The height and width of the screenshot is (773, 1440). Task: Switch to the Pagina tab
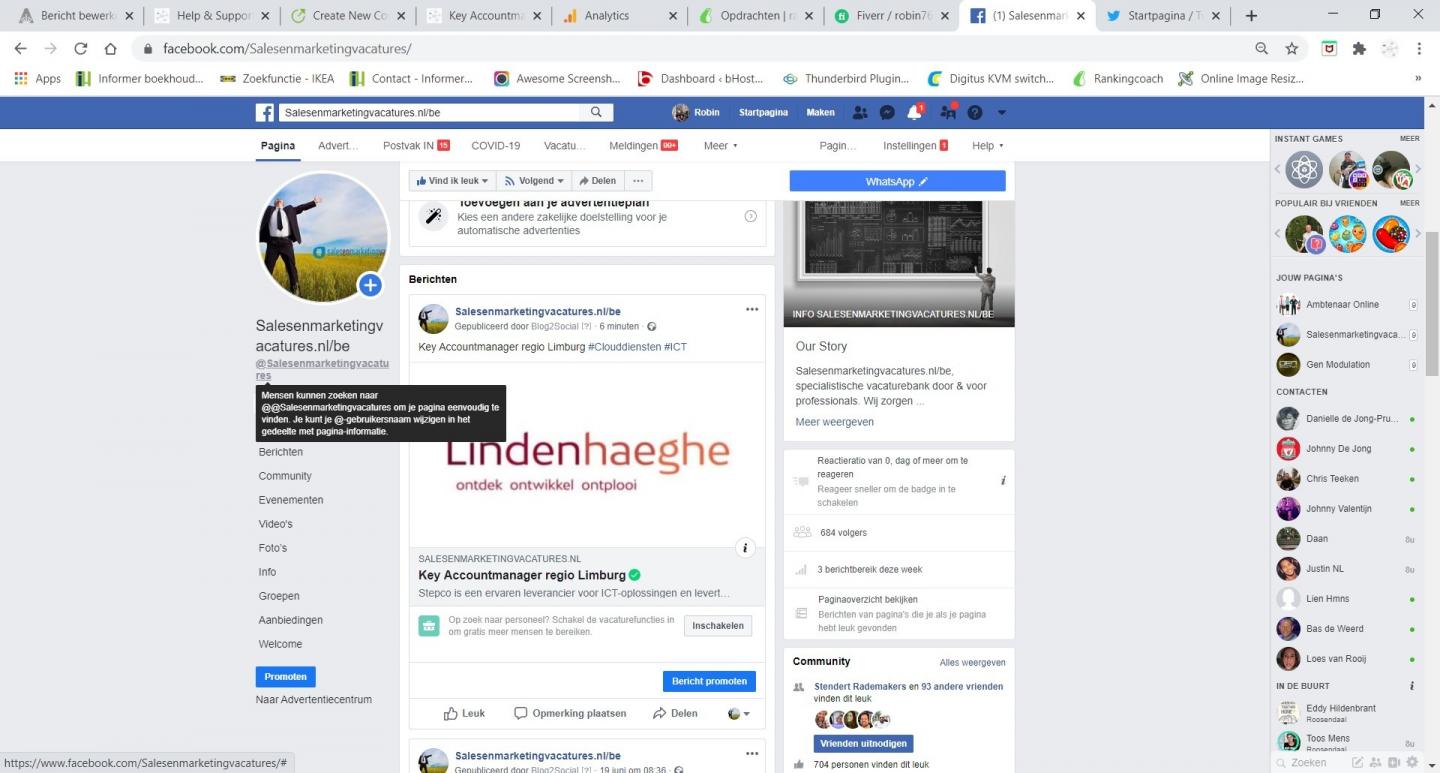click(x=278, y=146)
